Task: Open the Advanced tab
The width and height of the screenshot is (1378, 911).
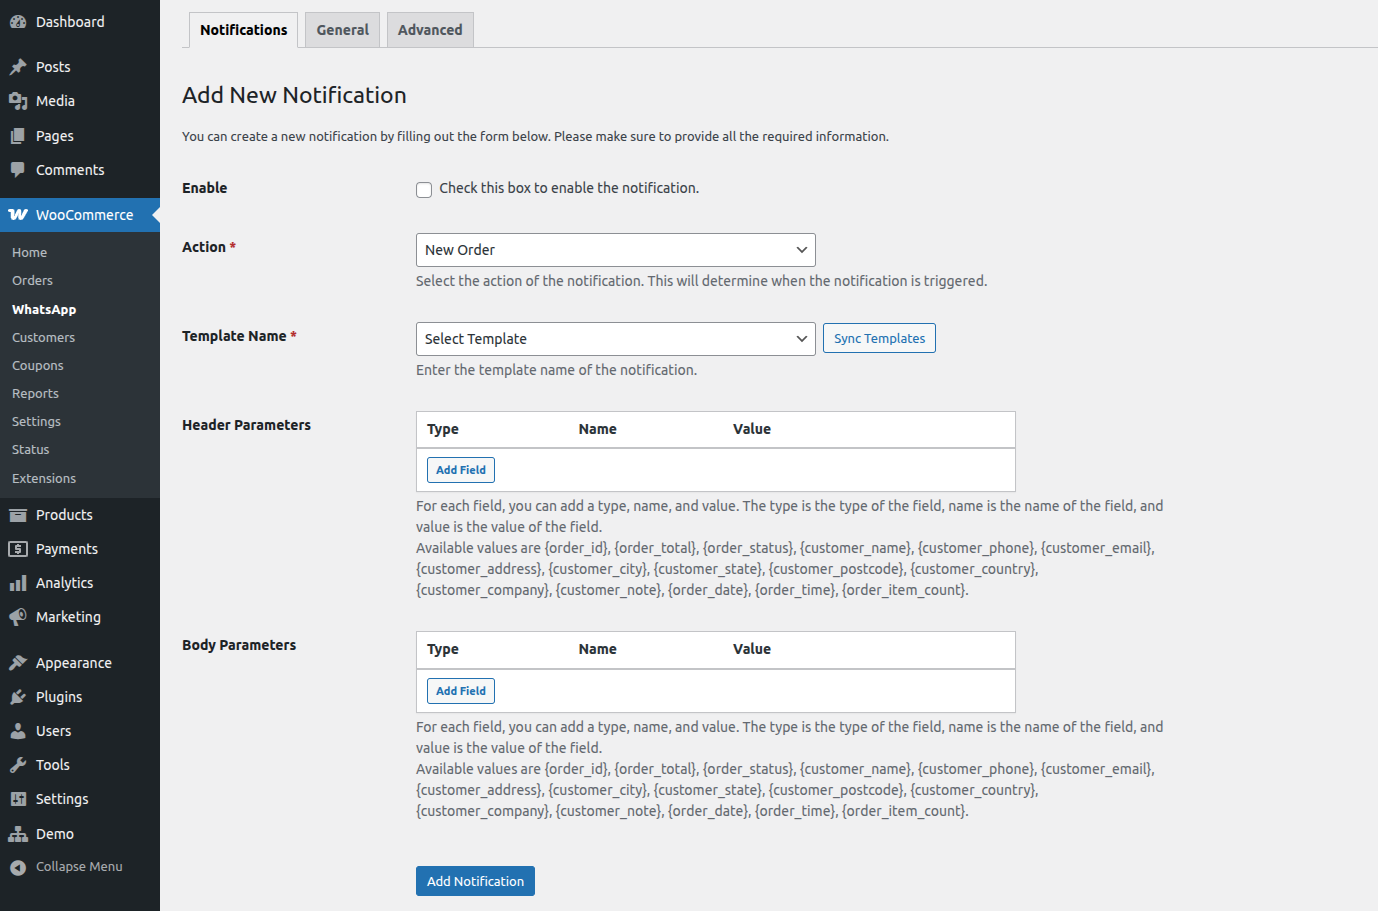Action: click(430, 30)
